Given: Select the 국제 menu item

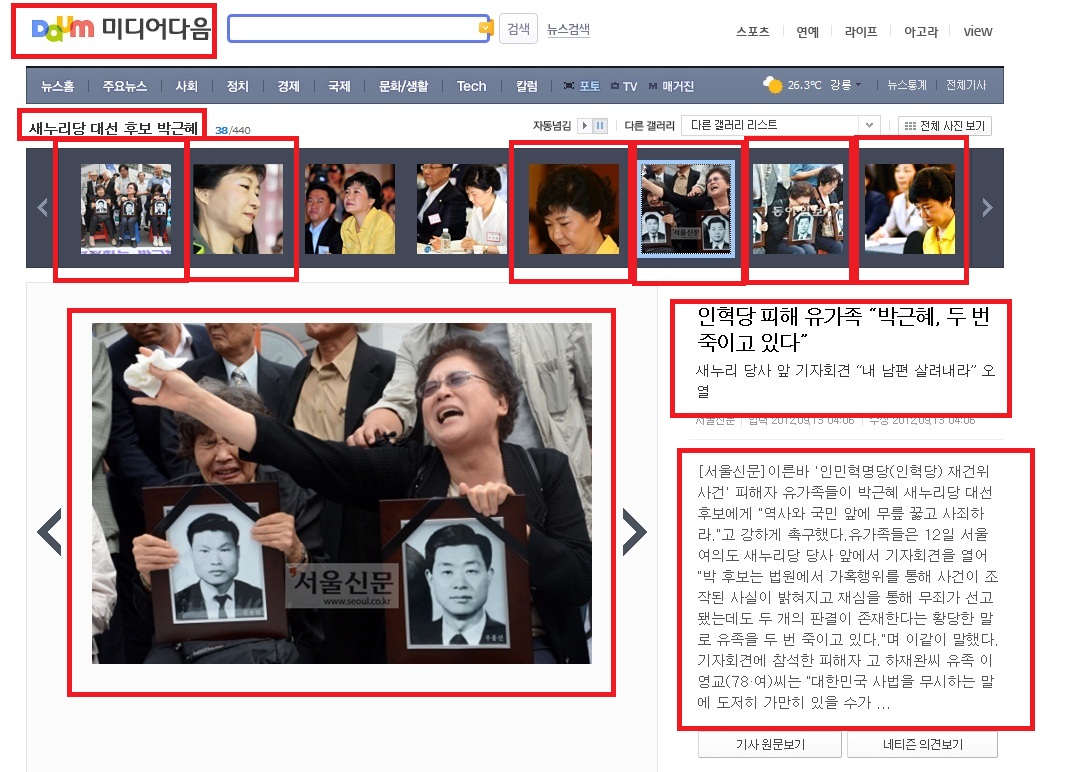Looking at the screenshot, I should point(339,86).
